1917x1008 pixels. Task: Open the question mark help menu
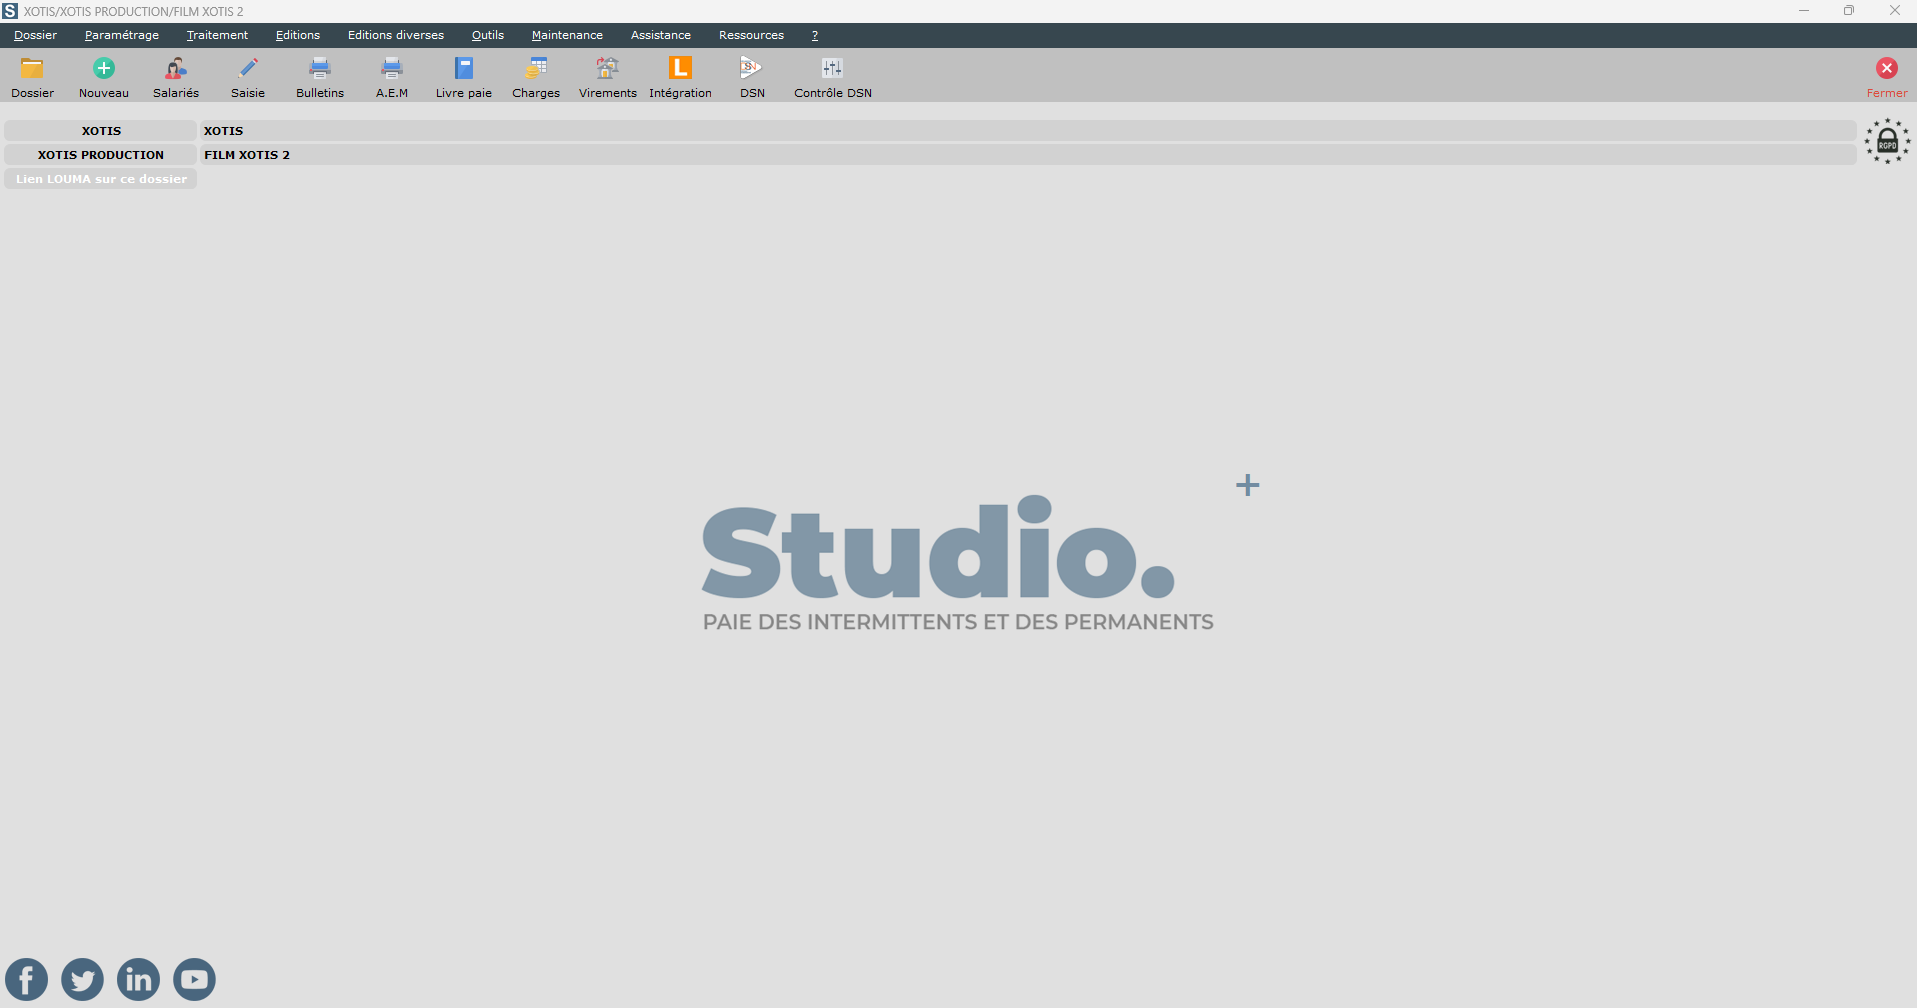click(815, 35)
